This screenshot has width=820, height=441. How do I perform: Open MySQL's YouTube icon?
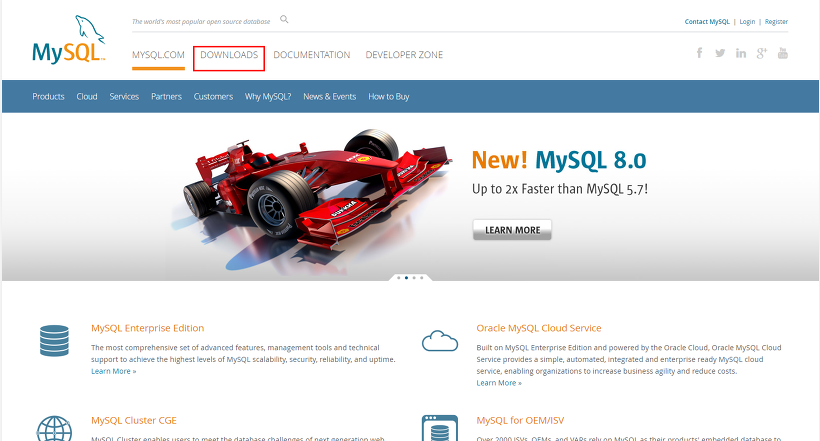pyautogui.click(x=782, y=53)
